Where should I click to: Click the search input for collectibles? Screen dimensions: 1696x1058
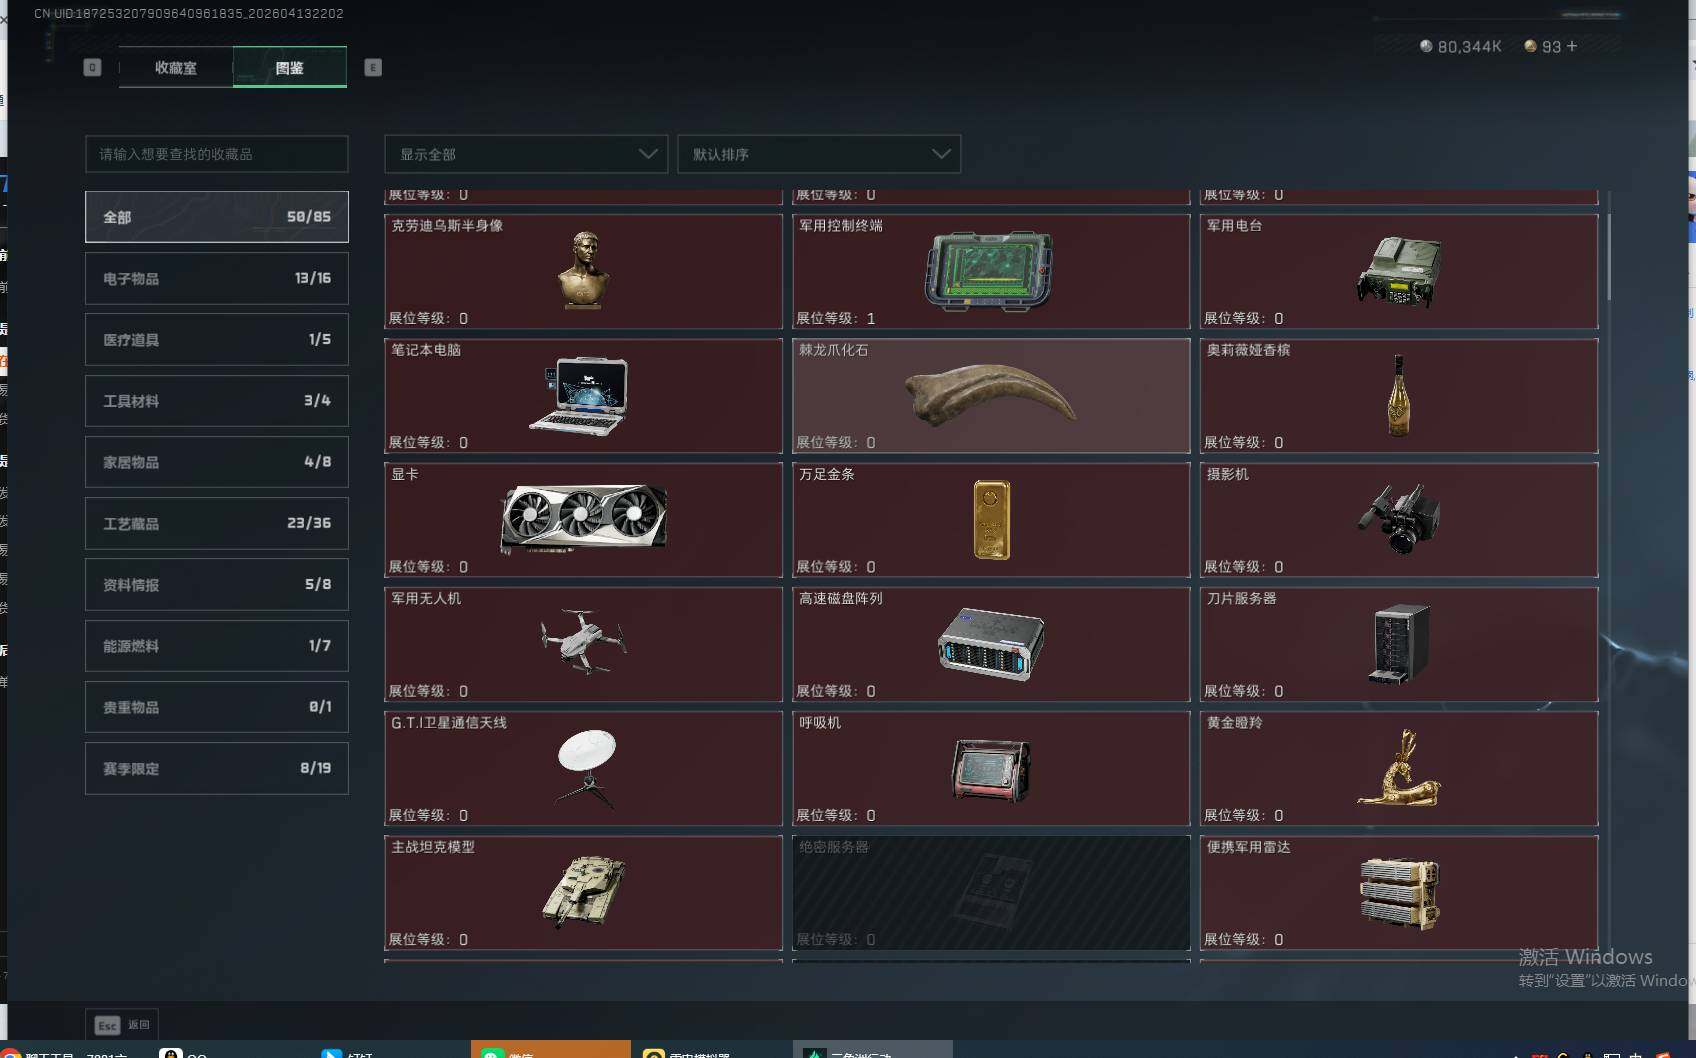pos(216,154)
